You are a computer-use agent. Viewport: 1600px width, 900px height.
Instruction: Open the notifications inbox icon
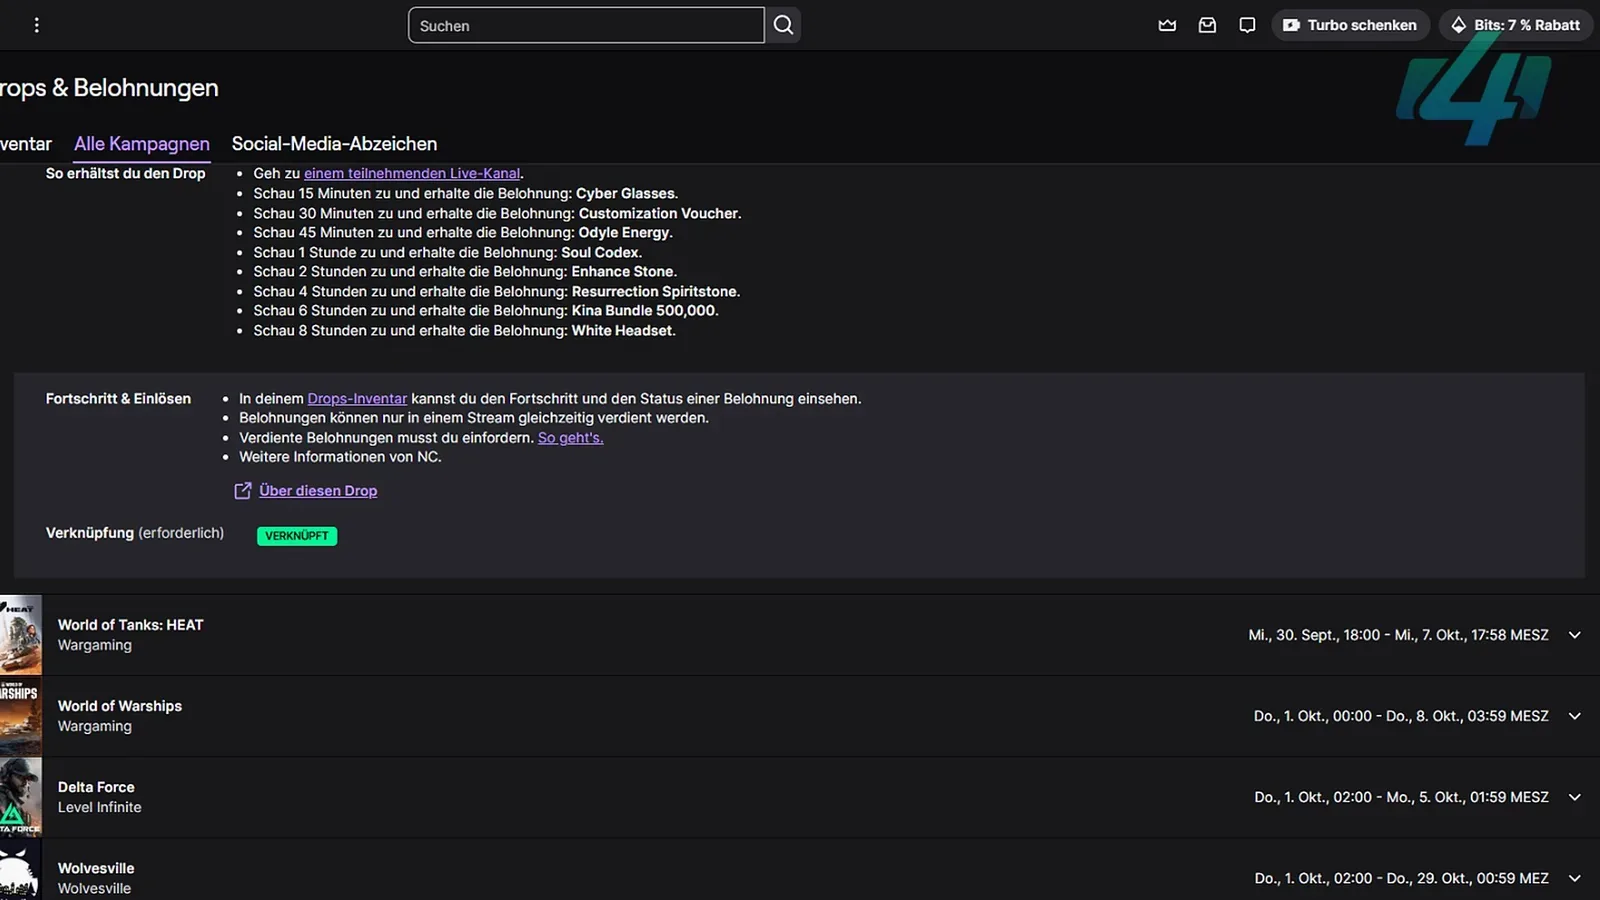pos(1207,25)
